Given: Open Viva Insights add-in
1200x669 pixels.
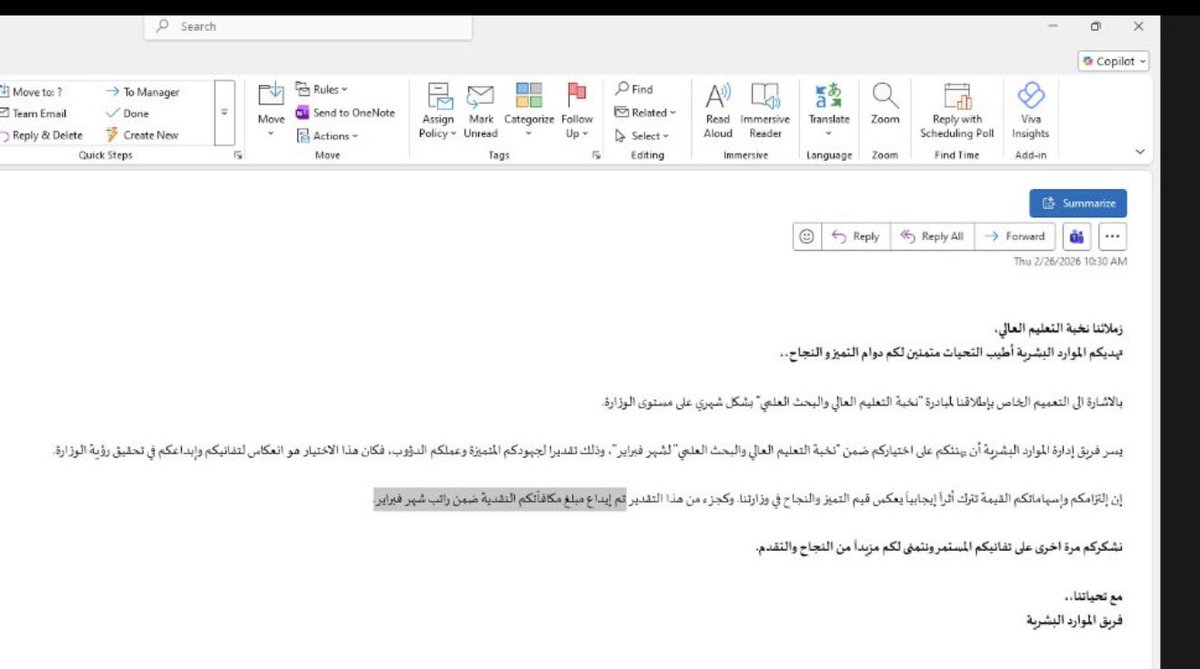Looking at the screenshot, I should pos(1030,110).
